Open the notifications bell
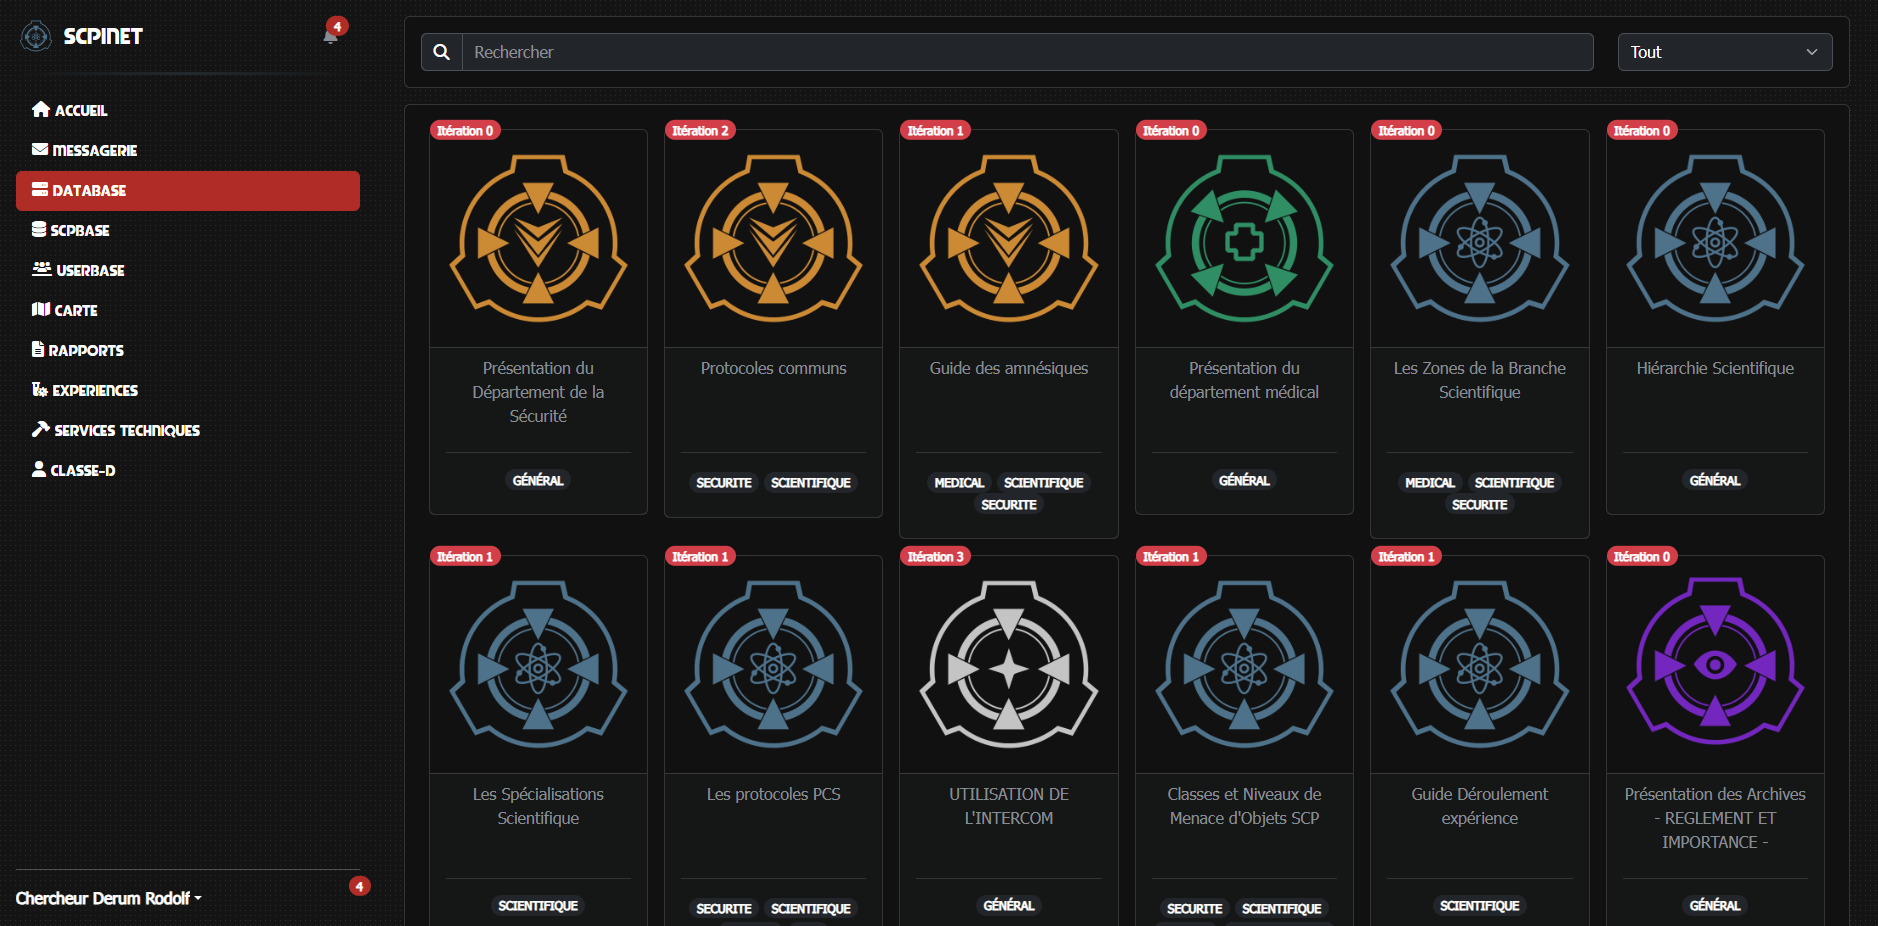Screen dimensions: 1878x926 pyautogui.click(x=330, y=36)
